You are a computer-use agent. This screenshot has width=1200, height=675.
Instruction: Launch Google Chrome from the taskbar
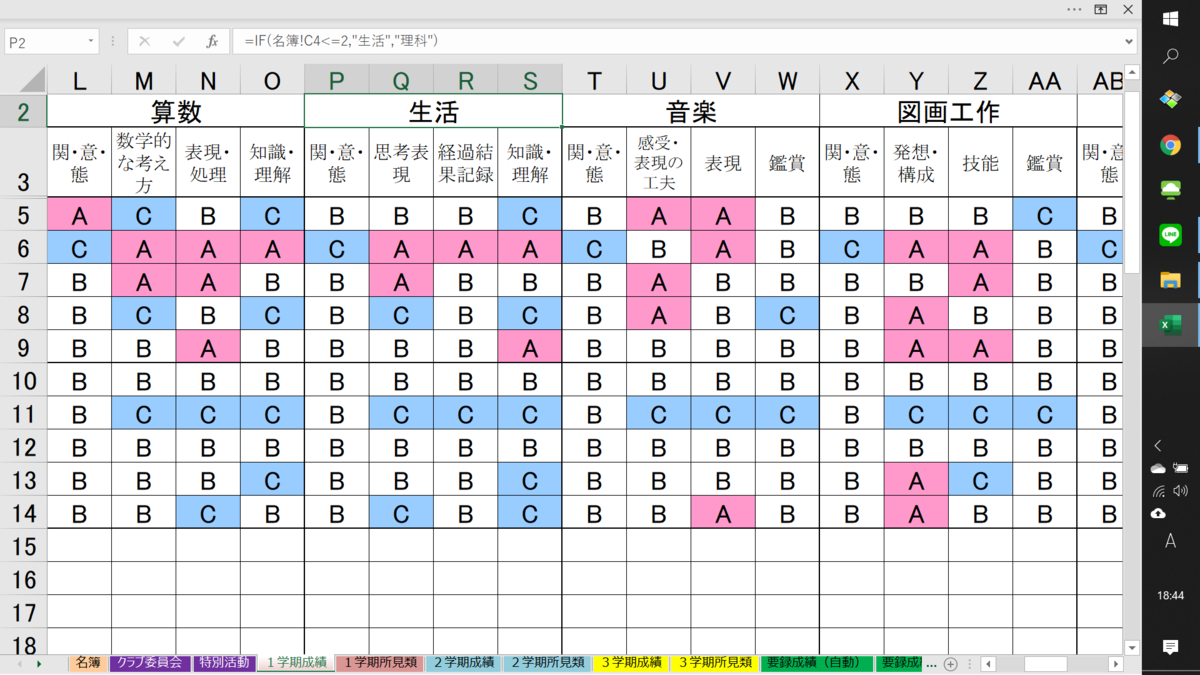pyautogui.click(x=1170, y=145)
